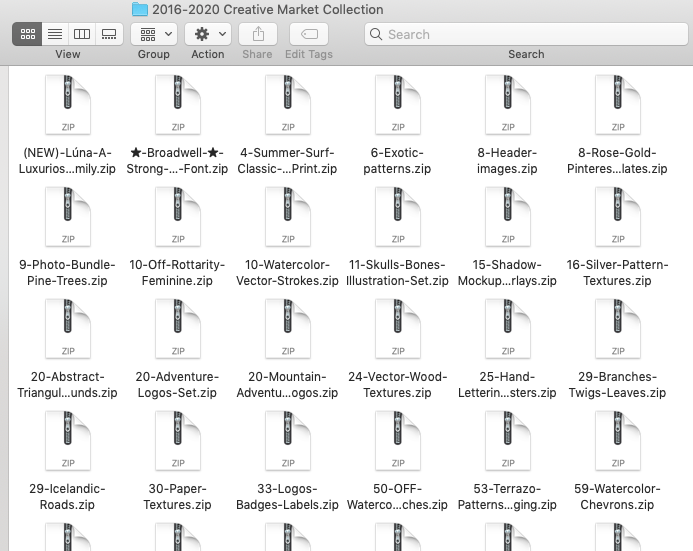
Task: Click the folder icon beside the window title
Action: point(140,9)
